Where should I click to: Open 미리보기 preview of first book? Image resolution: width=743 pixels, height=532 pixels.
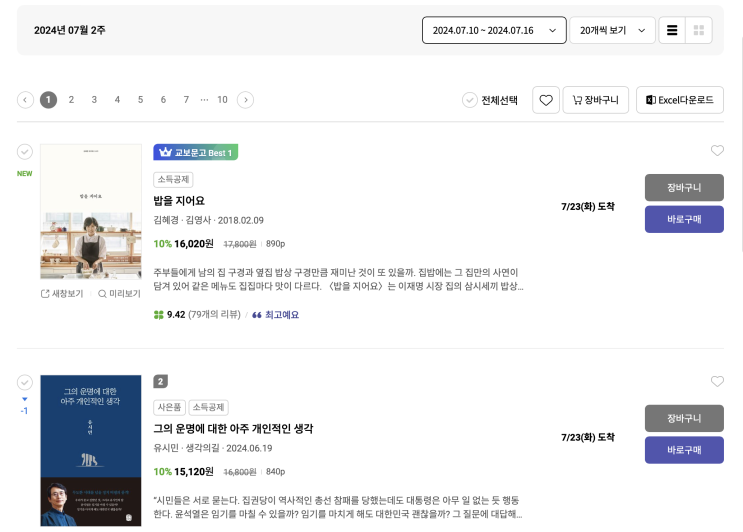[119, 294]
